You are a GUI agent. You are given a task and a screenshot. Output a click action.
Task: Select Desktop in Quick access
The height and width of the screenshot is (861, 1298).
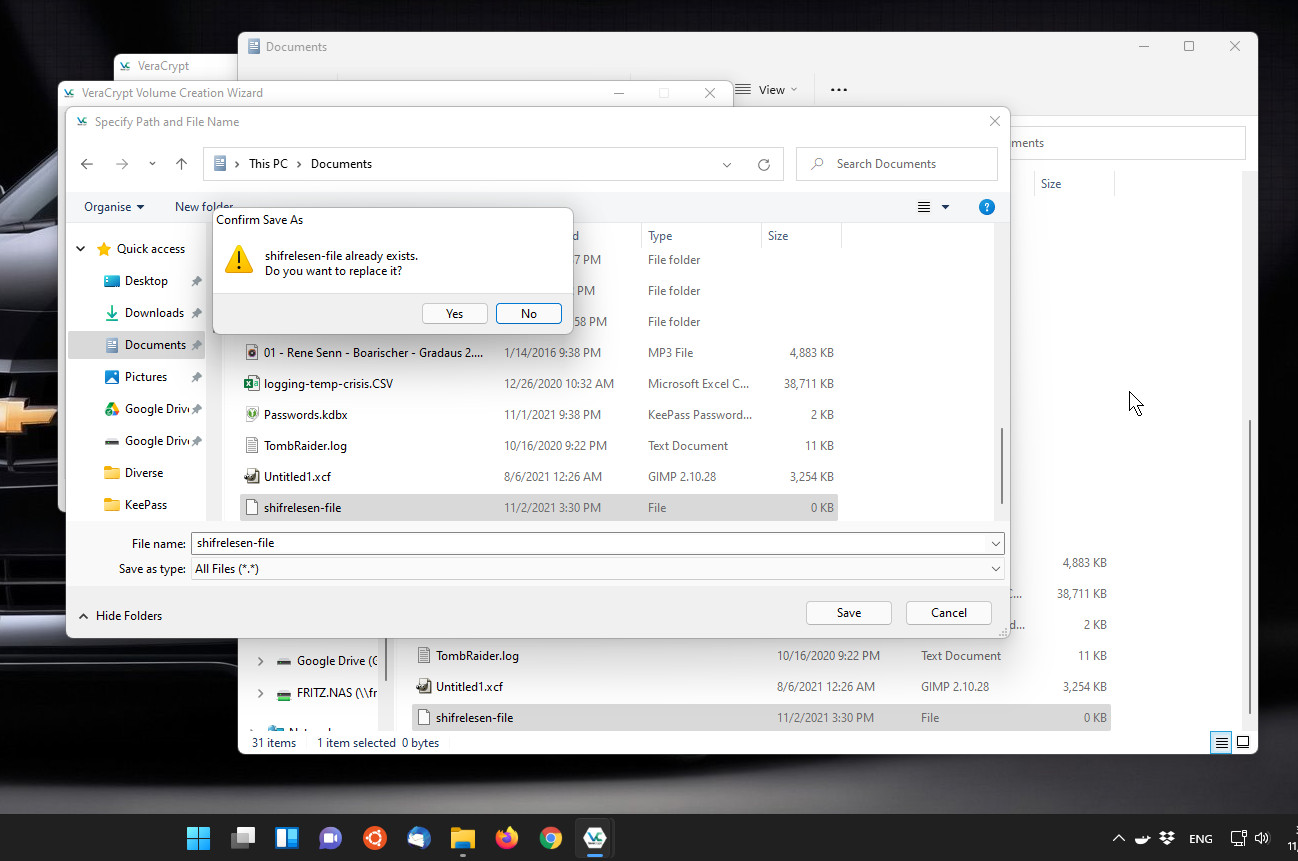pyautogui.click(x=146, y=281)
